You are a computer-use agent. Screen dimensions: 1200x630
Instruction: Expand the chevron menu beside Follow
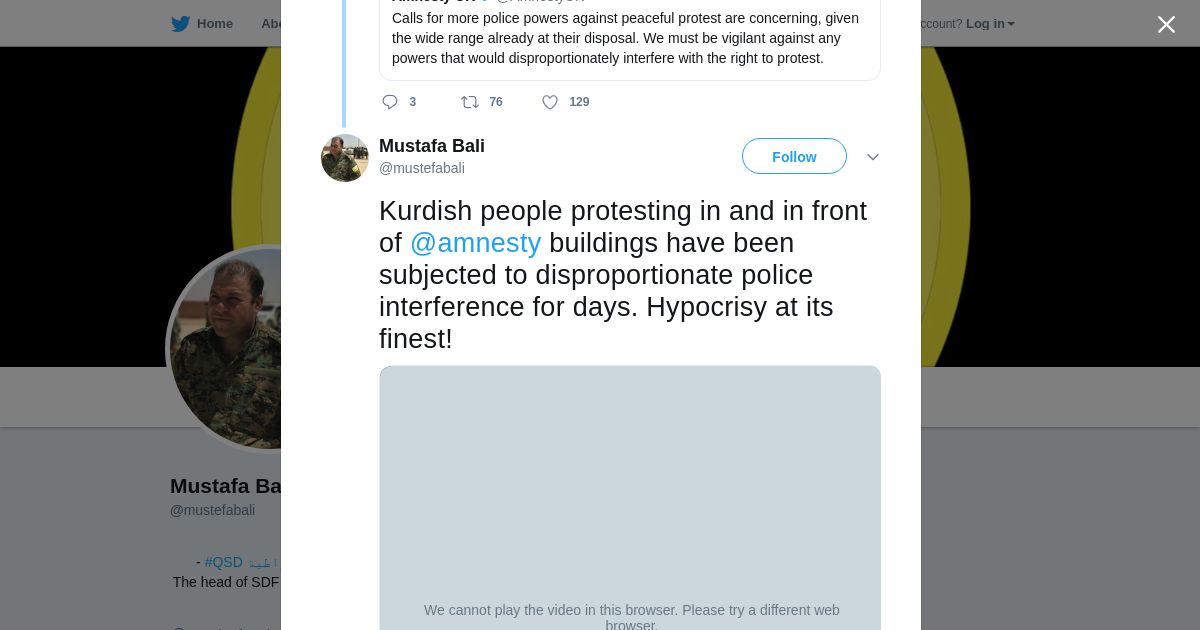click(x=872, y=157)
